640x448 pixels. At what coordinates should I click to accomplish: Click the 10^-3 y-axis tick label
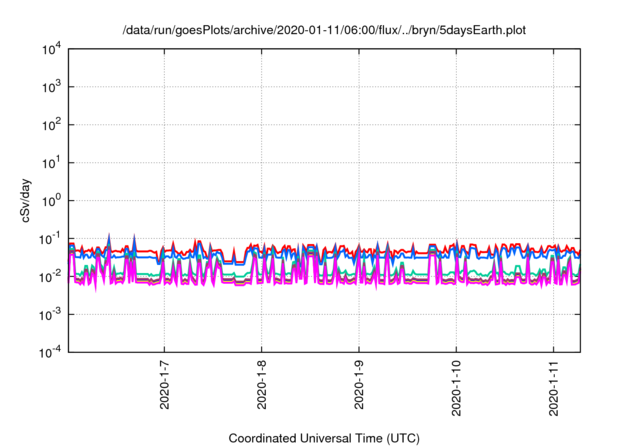click(x=50, y=315)
